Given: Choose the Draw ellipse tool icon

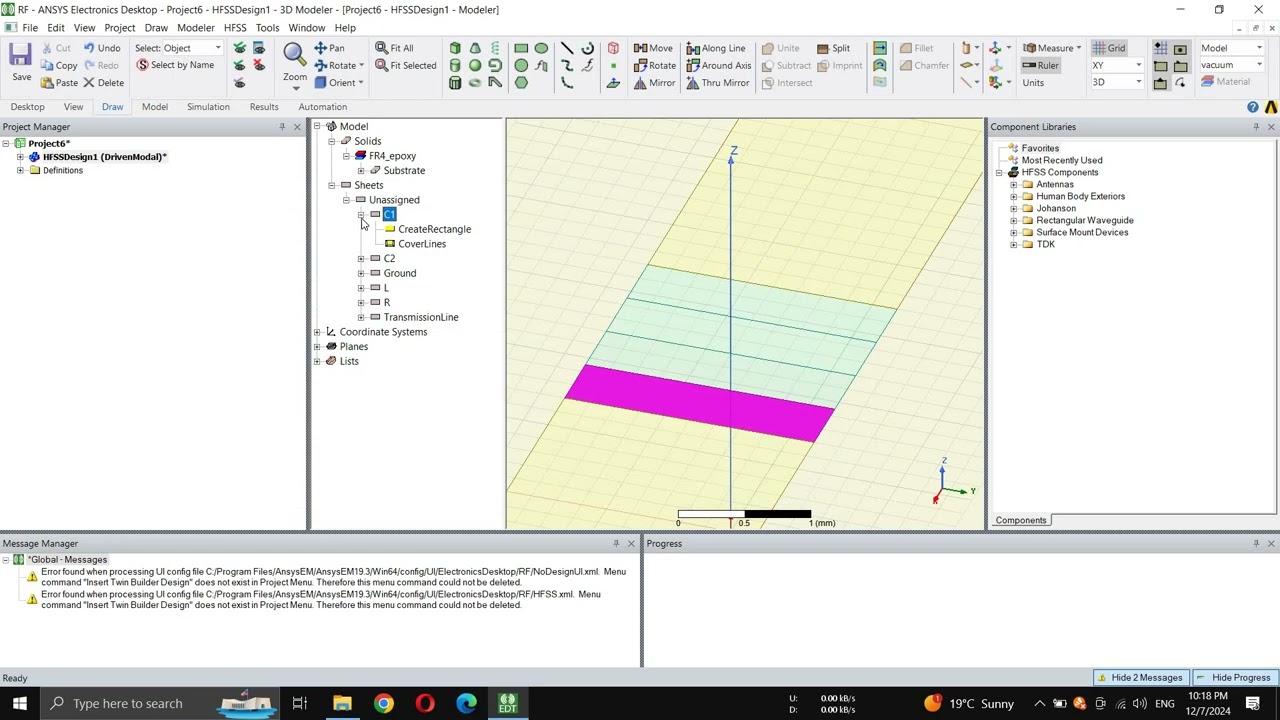Looking at the screenshot, I should (x=541, y=48).
